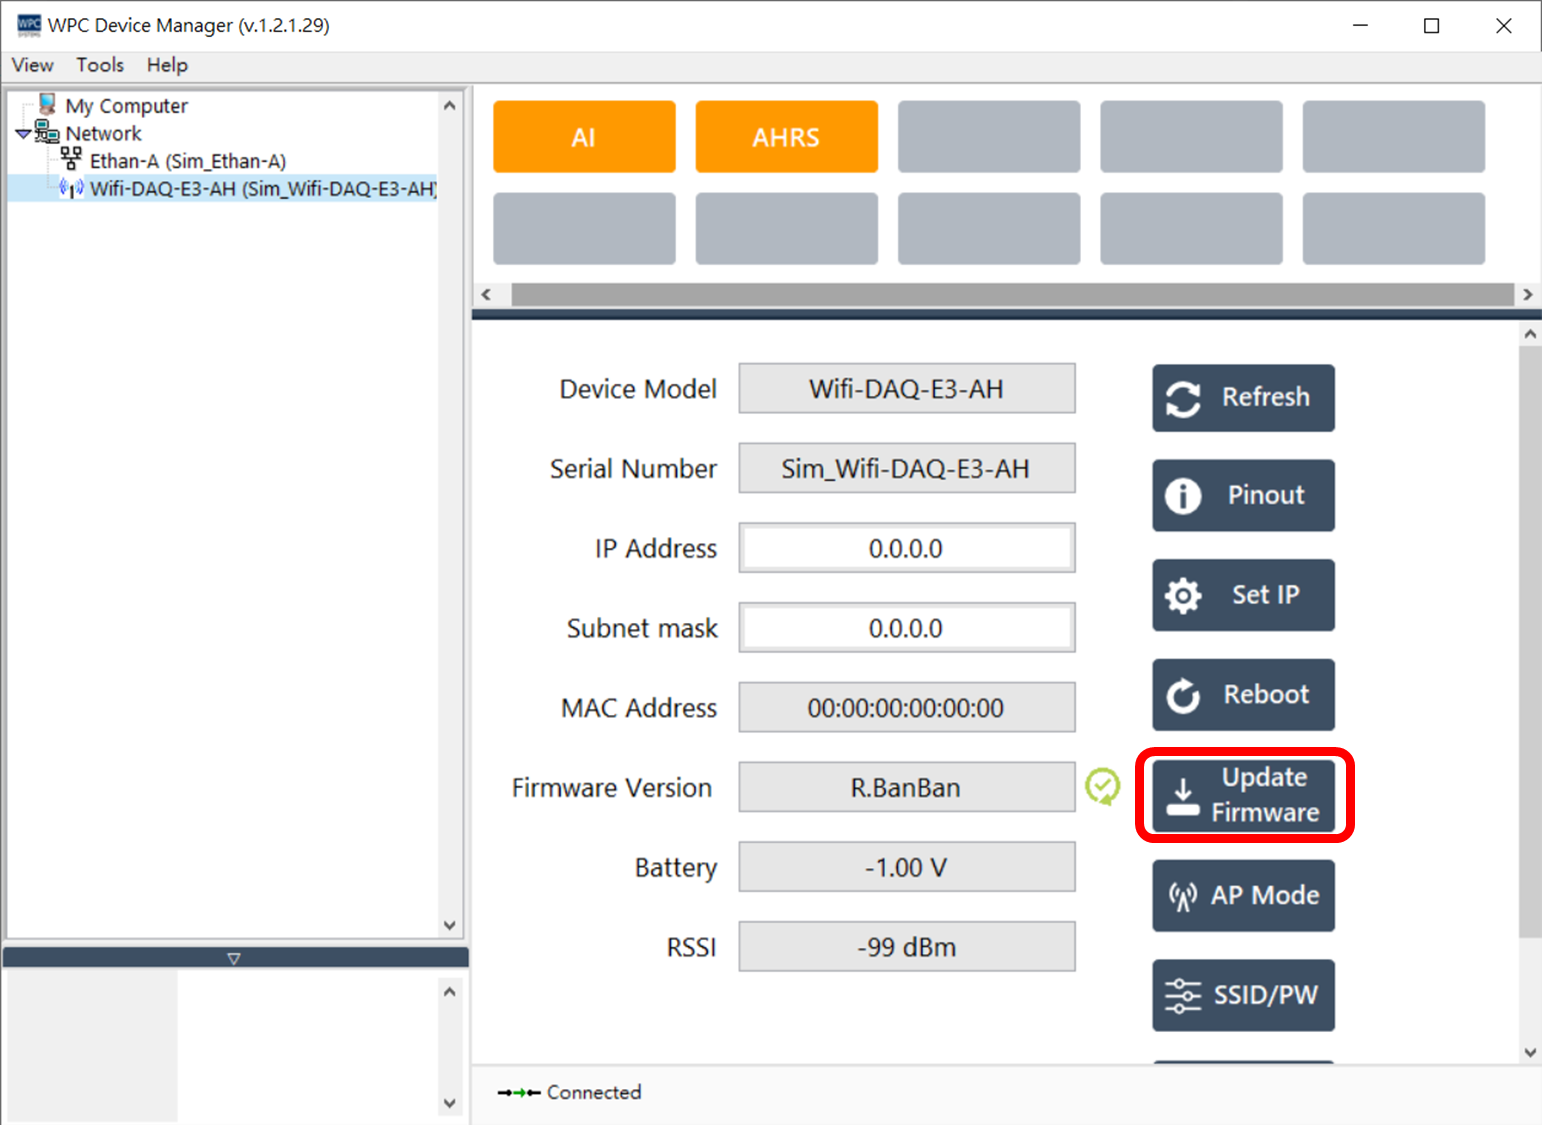This screenshot has width=1542, height=1125.
Task: Open the Pinout info dialog
Action: pyautogui.click(x=1243, y=495)
